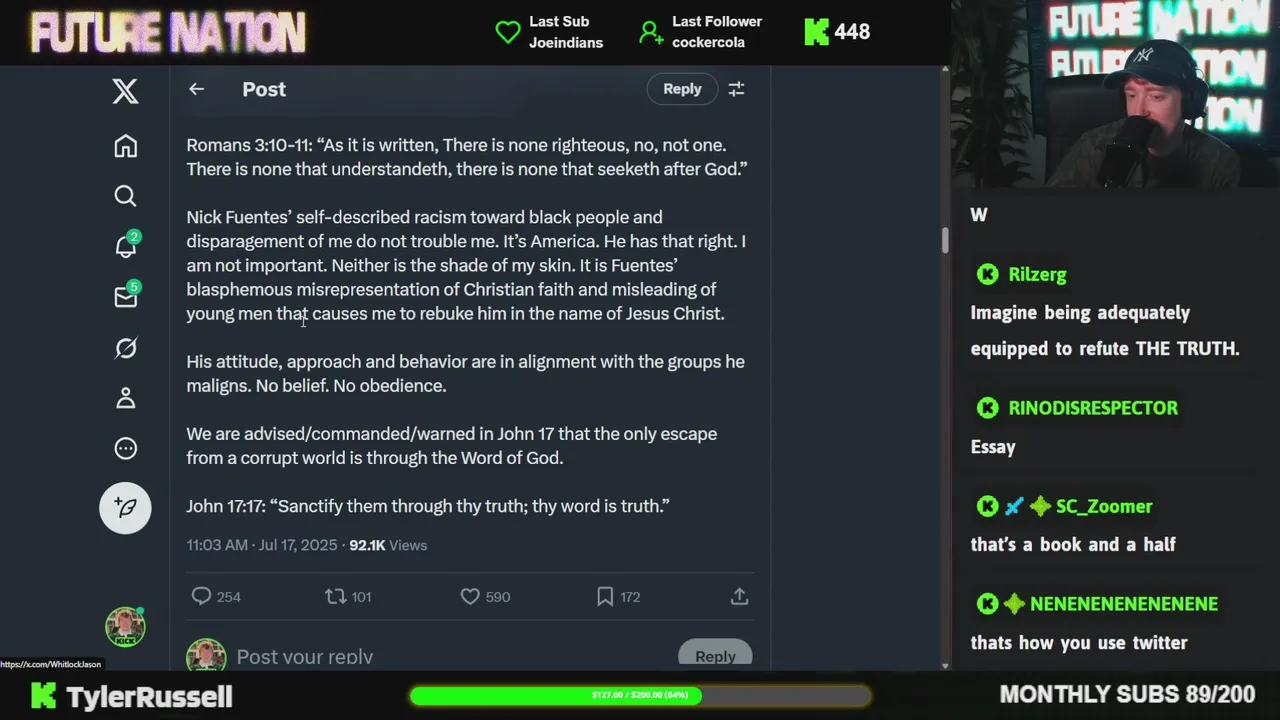Open the X logo home icon
The image size is (1280, 720).
coord(125,92)
